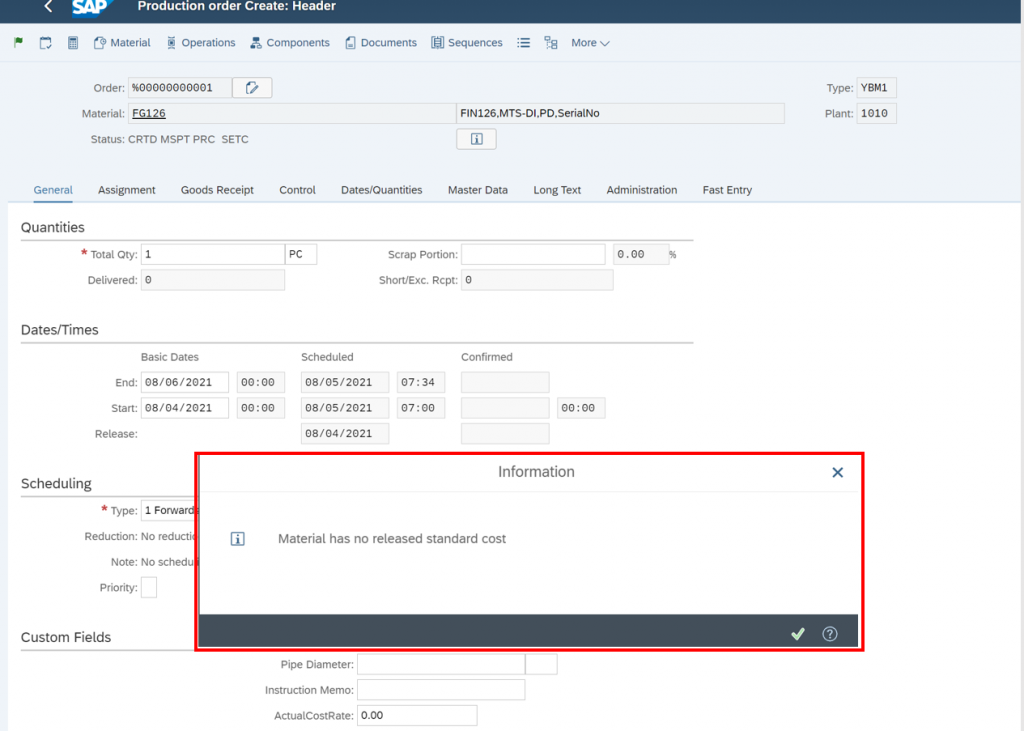Open the scheduling Type dropdown
This screenshot has width=1024, height=731.
pos(170,510)
